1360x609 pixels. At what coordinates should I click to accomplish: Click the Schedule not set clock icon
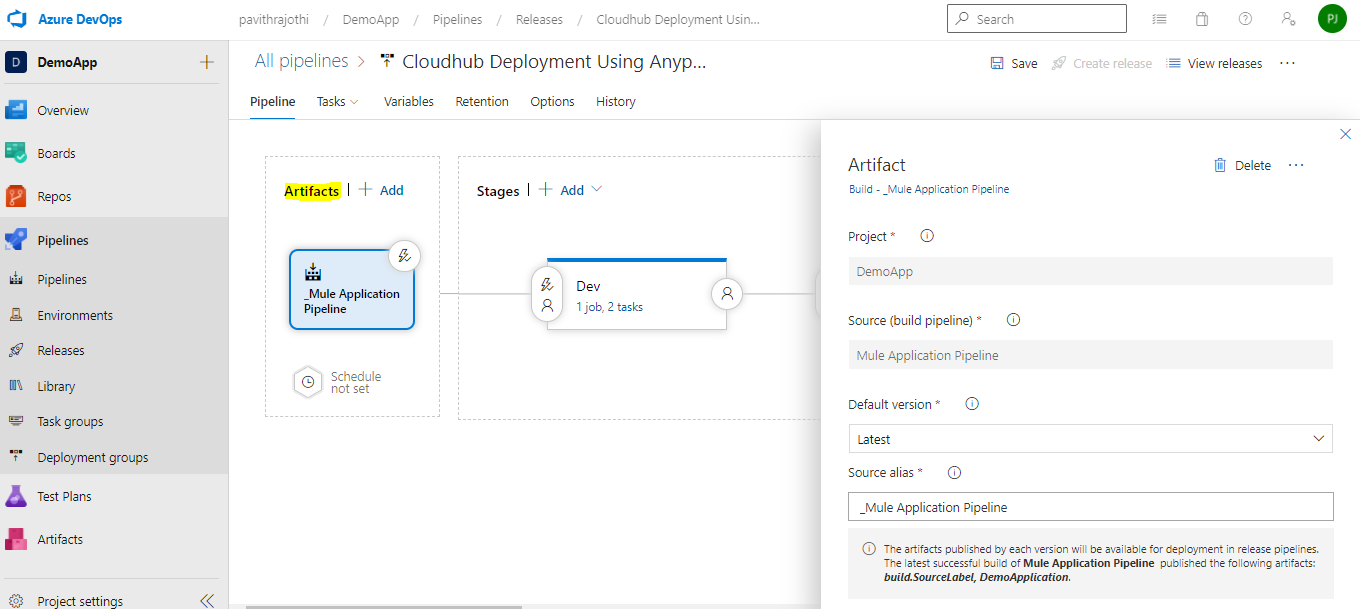click(309, 382)
